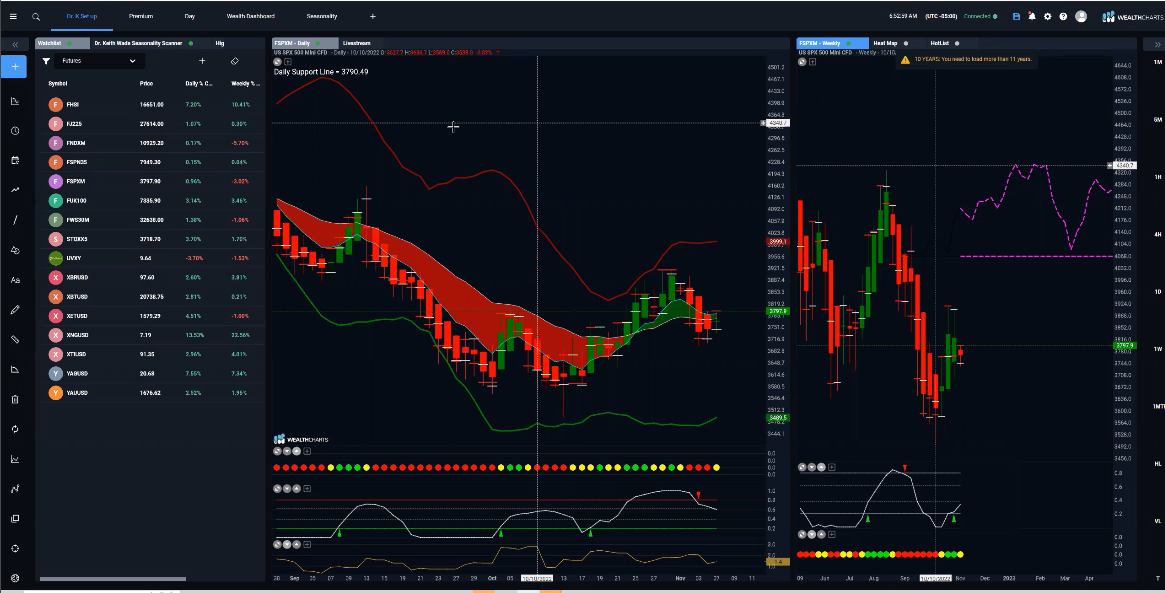Maximize the daily white oscillator indicator pane
Viewport: 1165px width, 593px height.
click(x=307, y=488)
